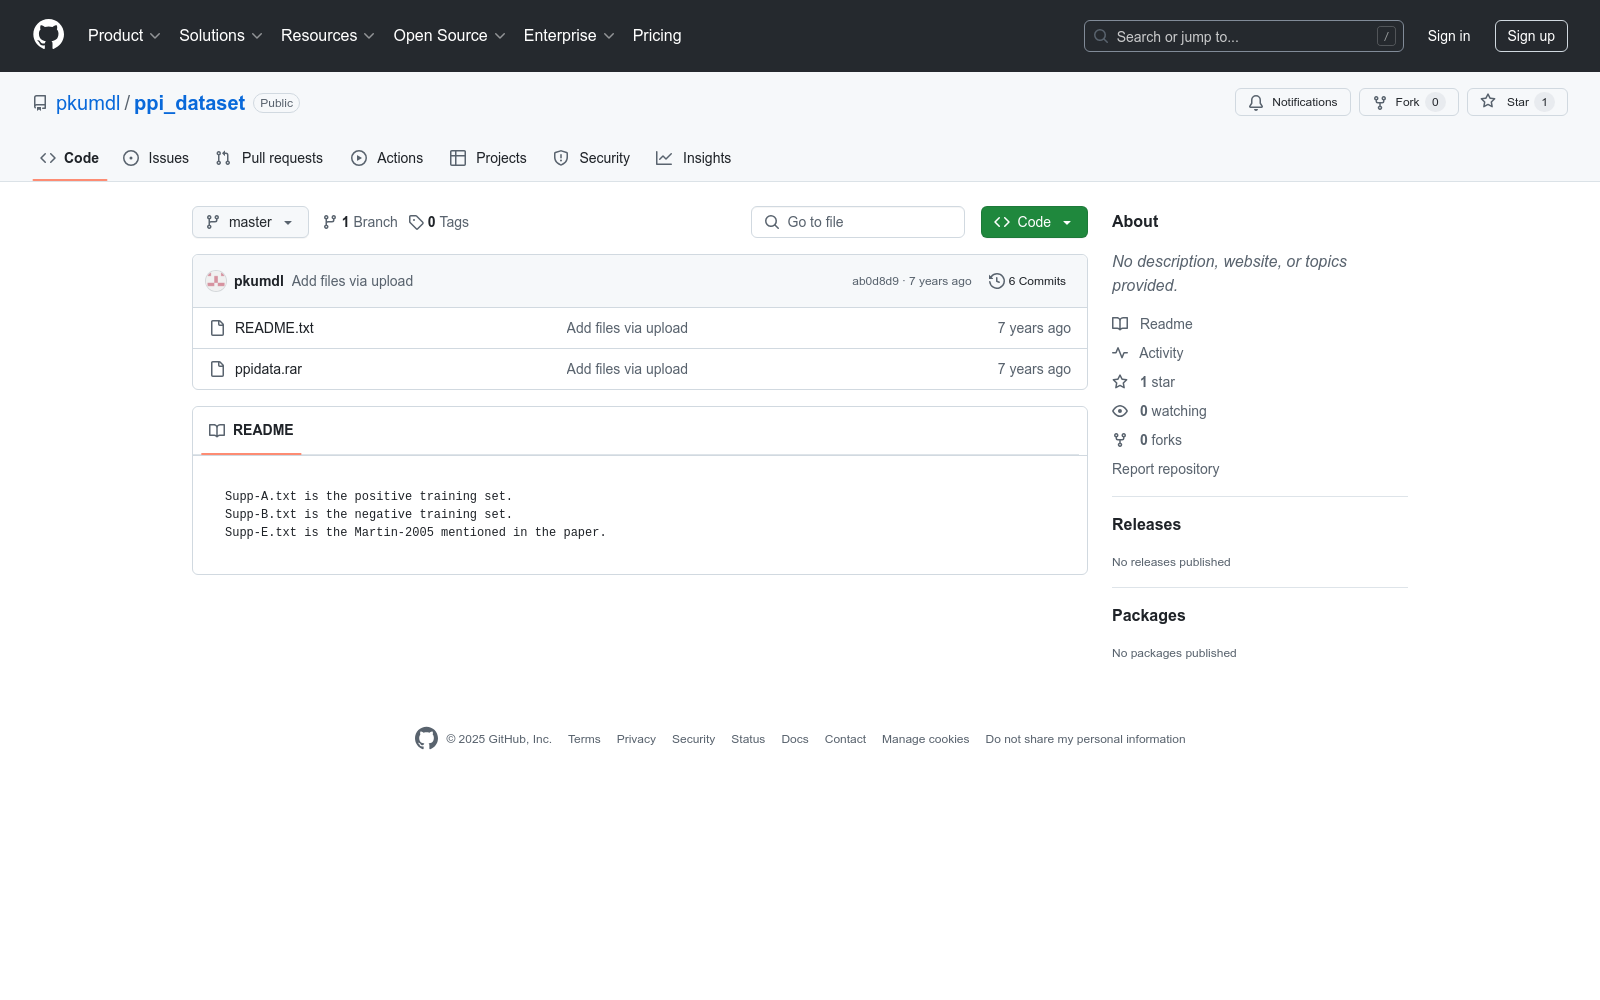View the 0 Tags list

439,222
